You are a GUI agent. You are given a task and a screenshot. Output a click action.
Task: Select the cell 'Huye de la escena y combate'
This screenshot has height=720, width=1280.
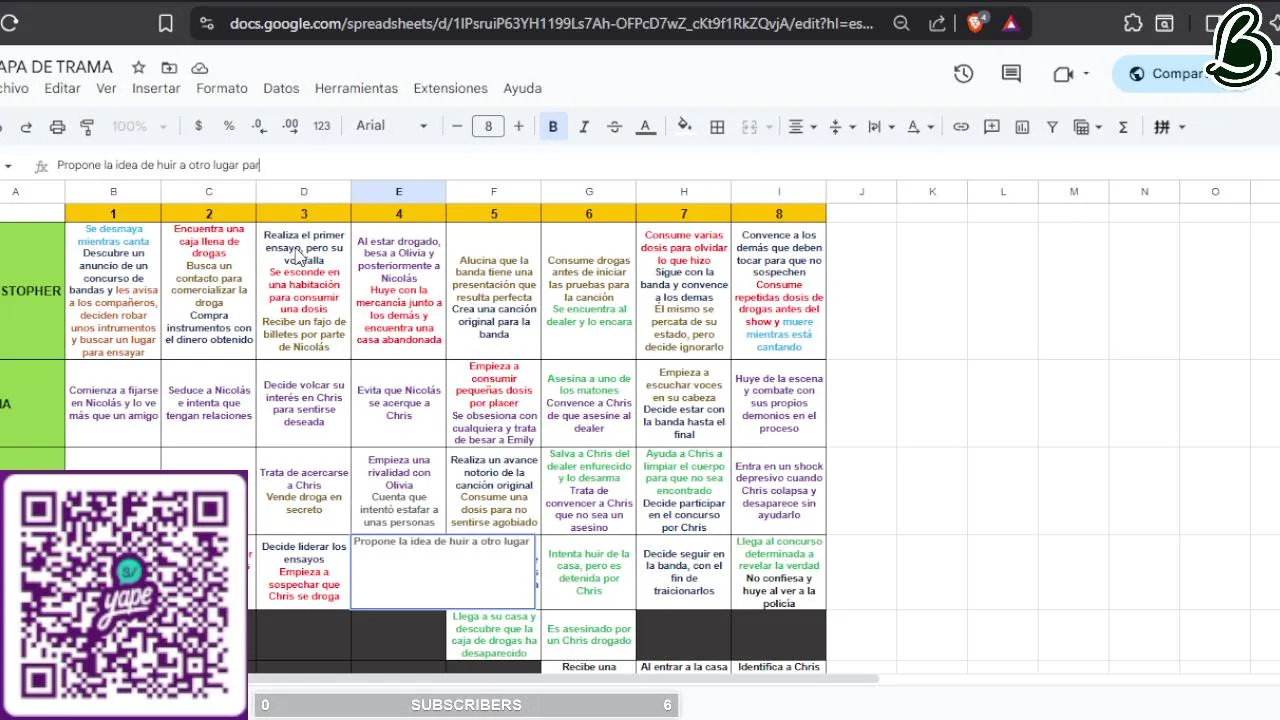click(x=779, y=403)
